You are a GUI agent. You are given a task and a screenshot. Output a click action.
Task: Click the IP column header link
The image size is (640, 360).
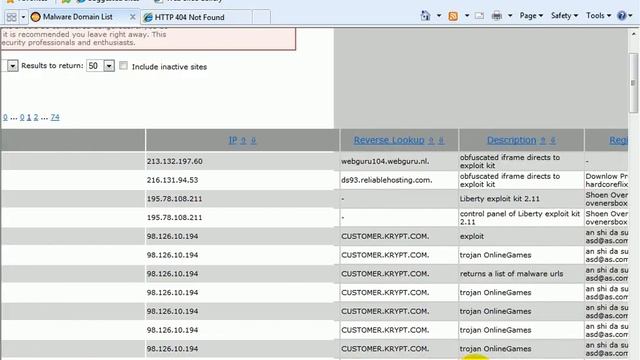point(233,140)
